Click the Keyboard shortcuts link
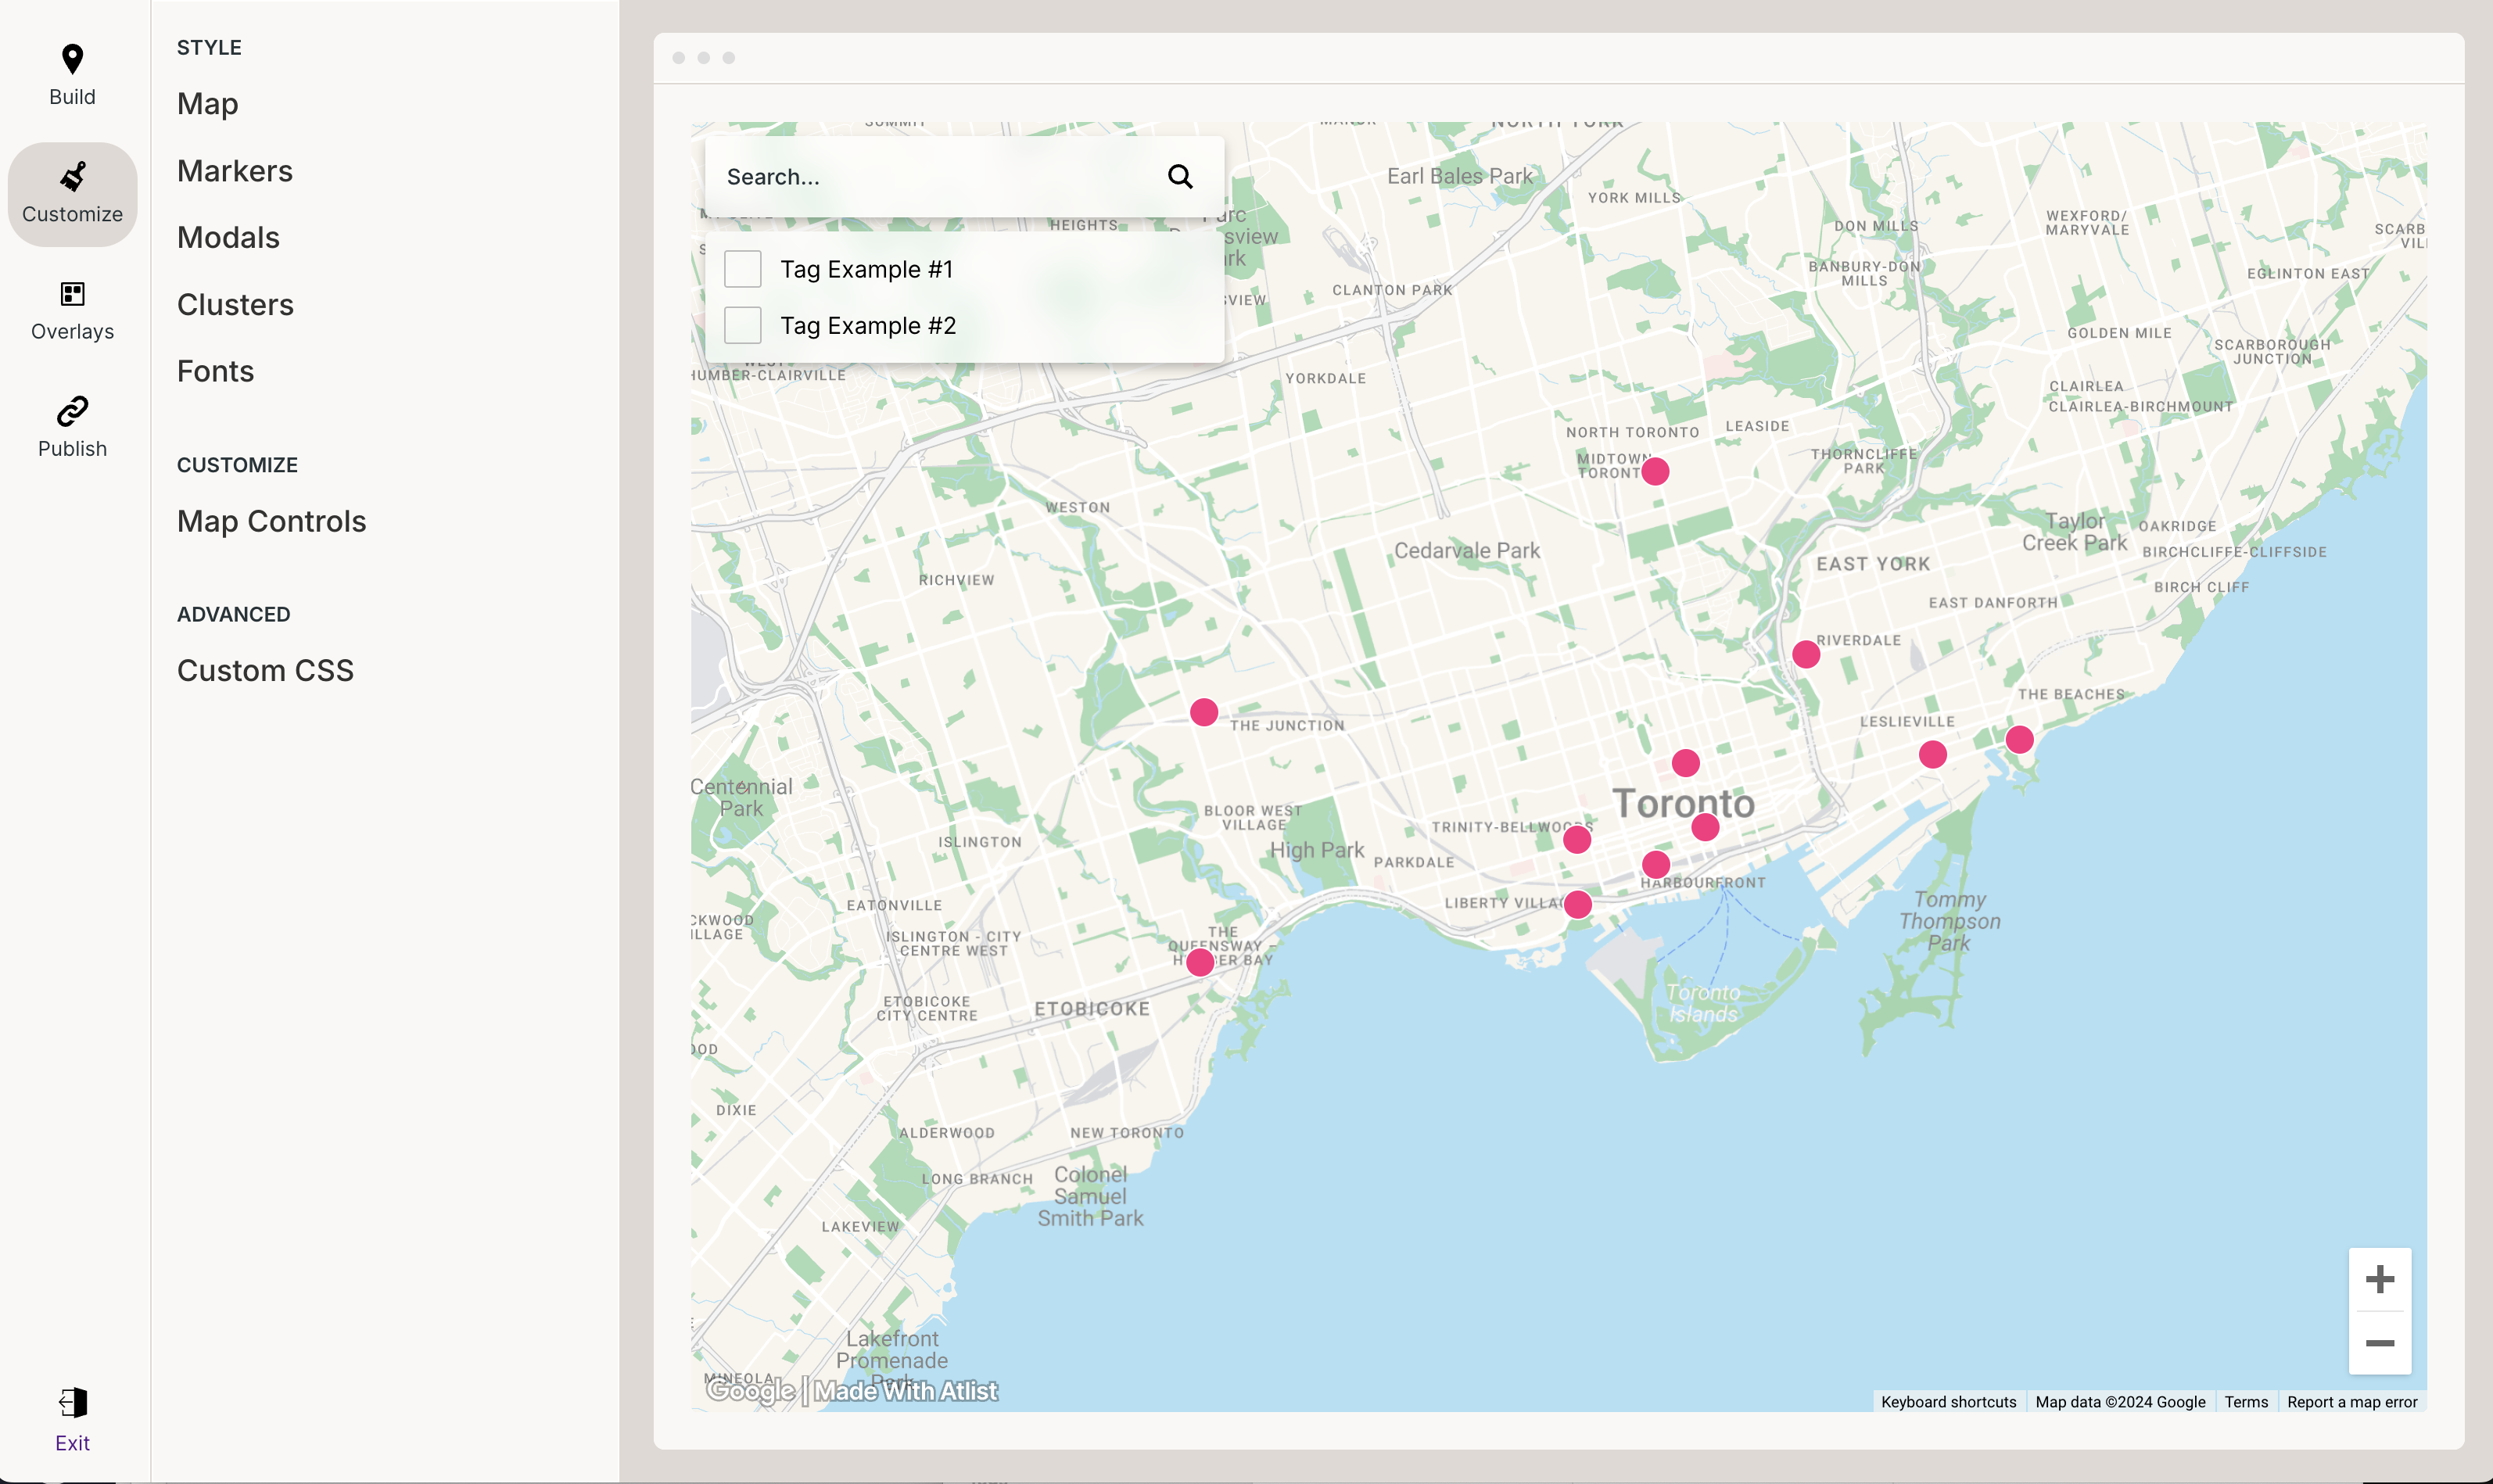Screen dimensions: 2493x1484 (x=1948, y=1402)
